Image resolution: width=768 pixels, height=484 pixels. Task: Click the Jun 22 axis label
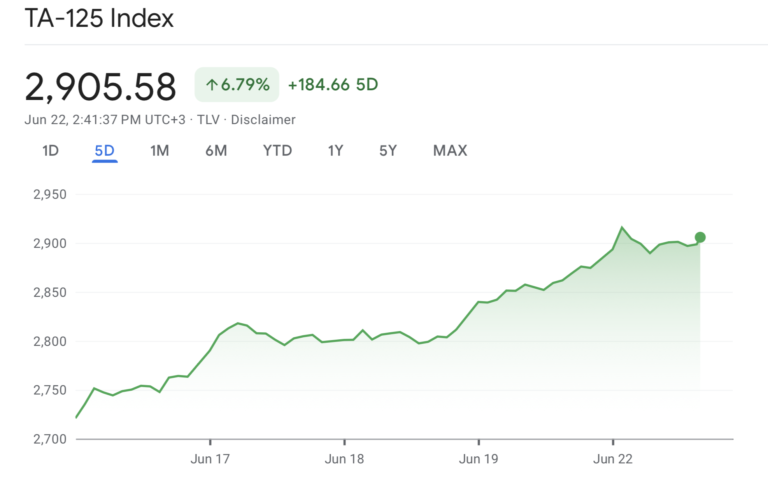613,459
